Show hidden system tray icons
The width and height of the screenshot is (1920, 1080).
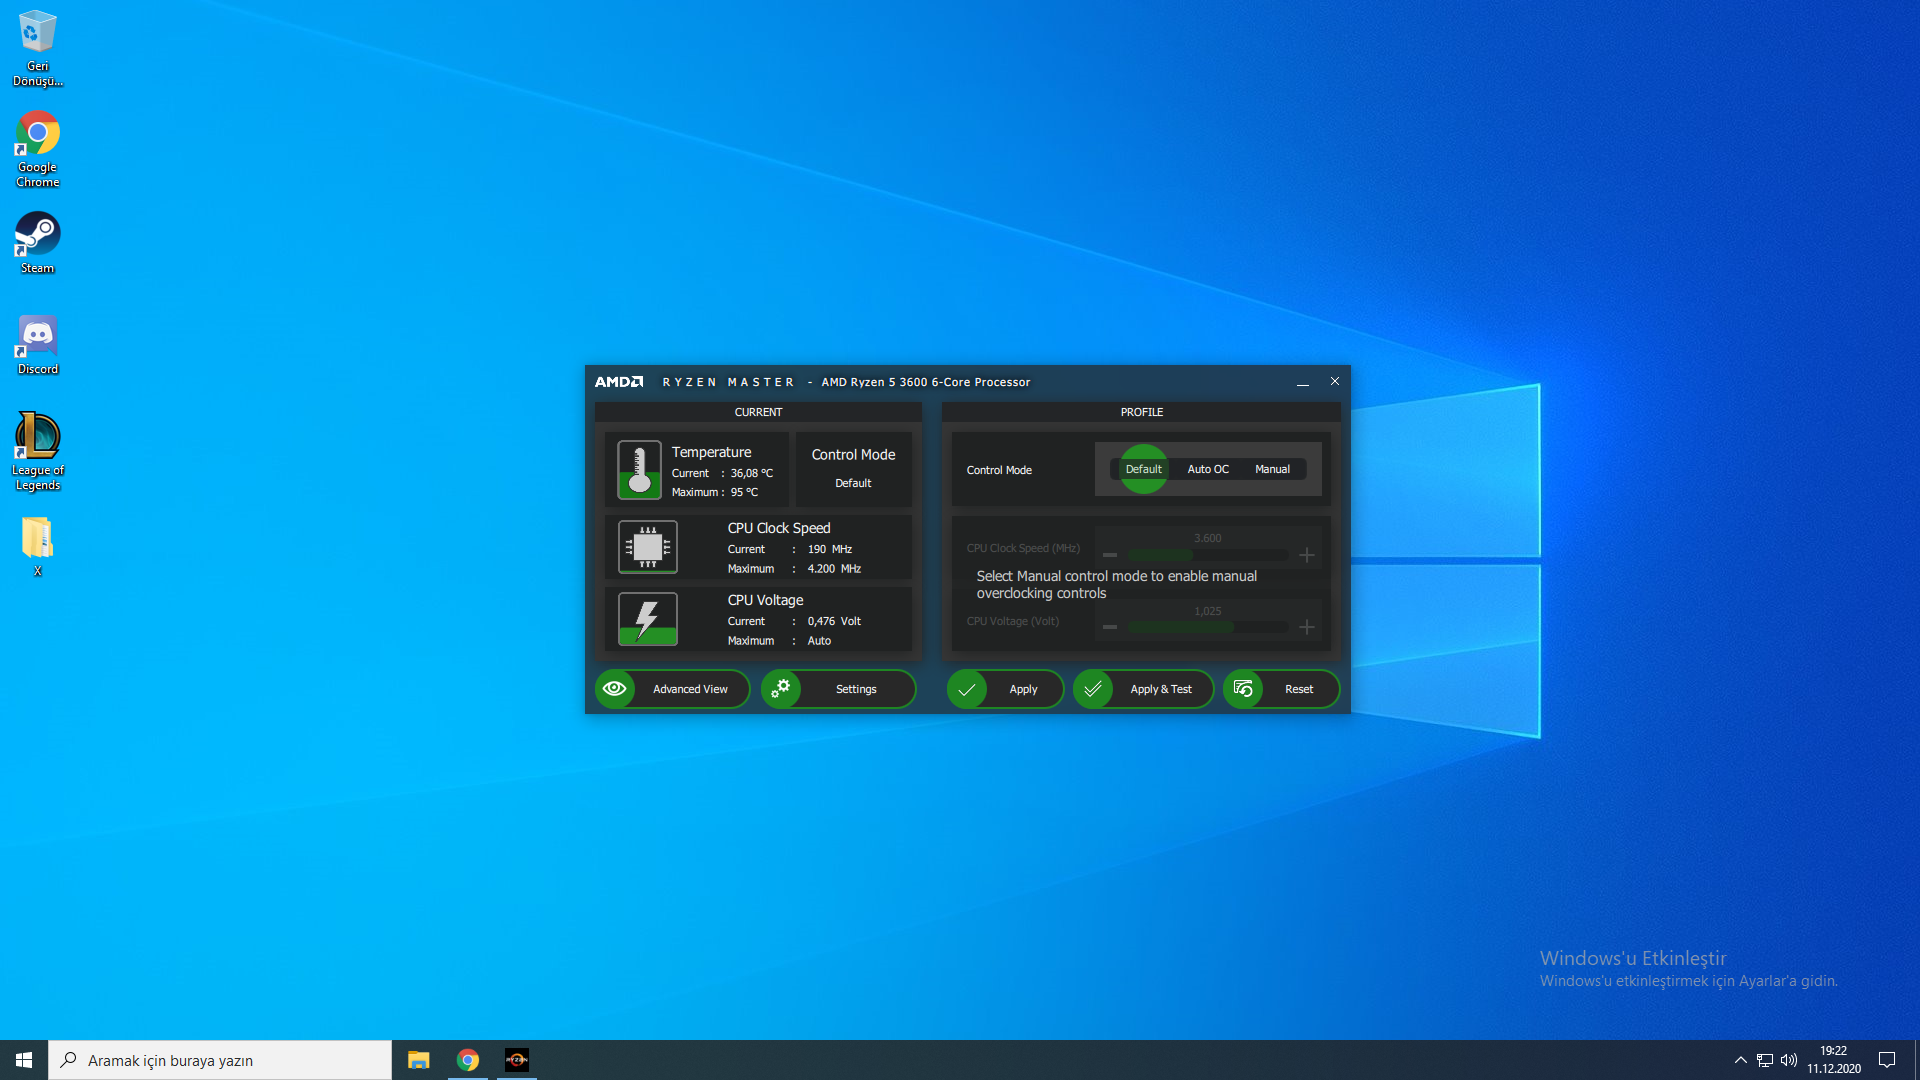point(1740,1060)
